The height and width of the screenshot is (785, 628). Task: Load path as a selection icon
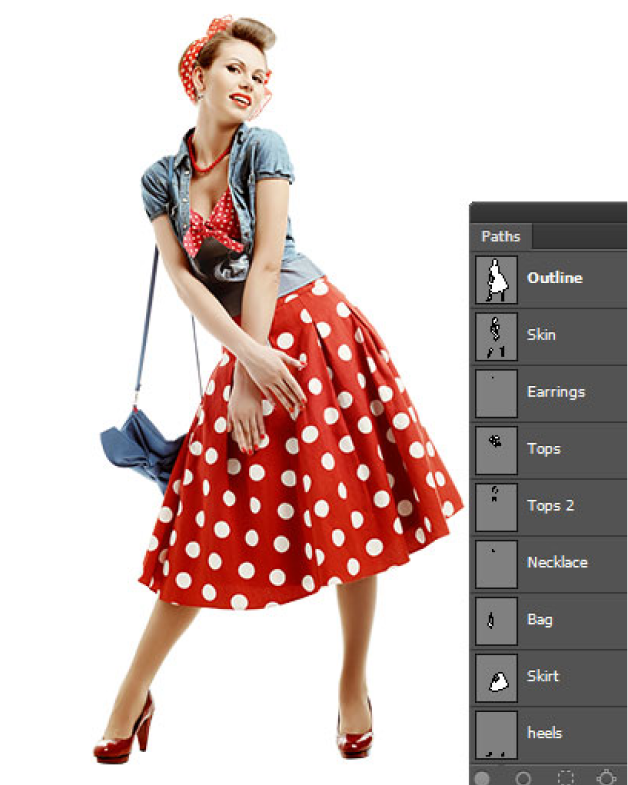point(566,777)
